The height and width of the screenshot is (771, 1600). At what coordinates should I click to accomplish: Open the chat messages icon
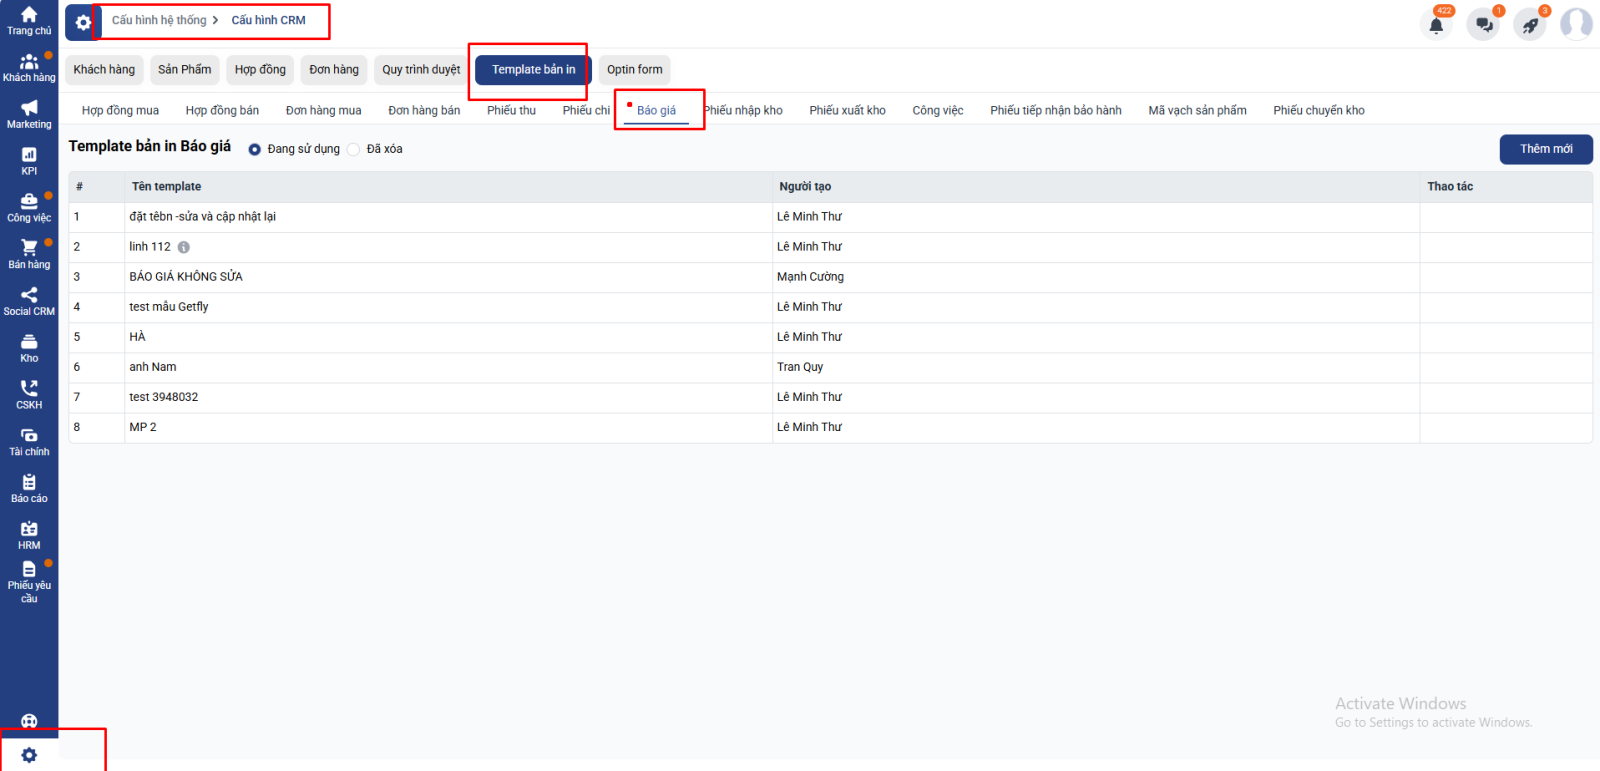[x=1484, y=25]
